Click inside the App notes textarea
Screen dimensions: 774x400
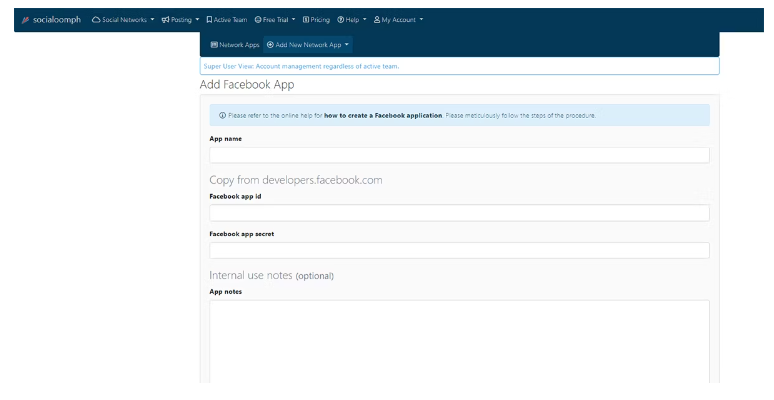(x=459, y=342)
